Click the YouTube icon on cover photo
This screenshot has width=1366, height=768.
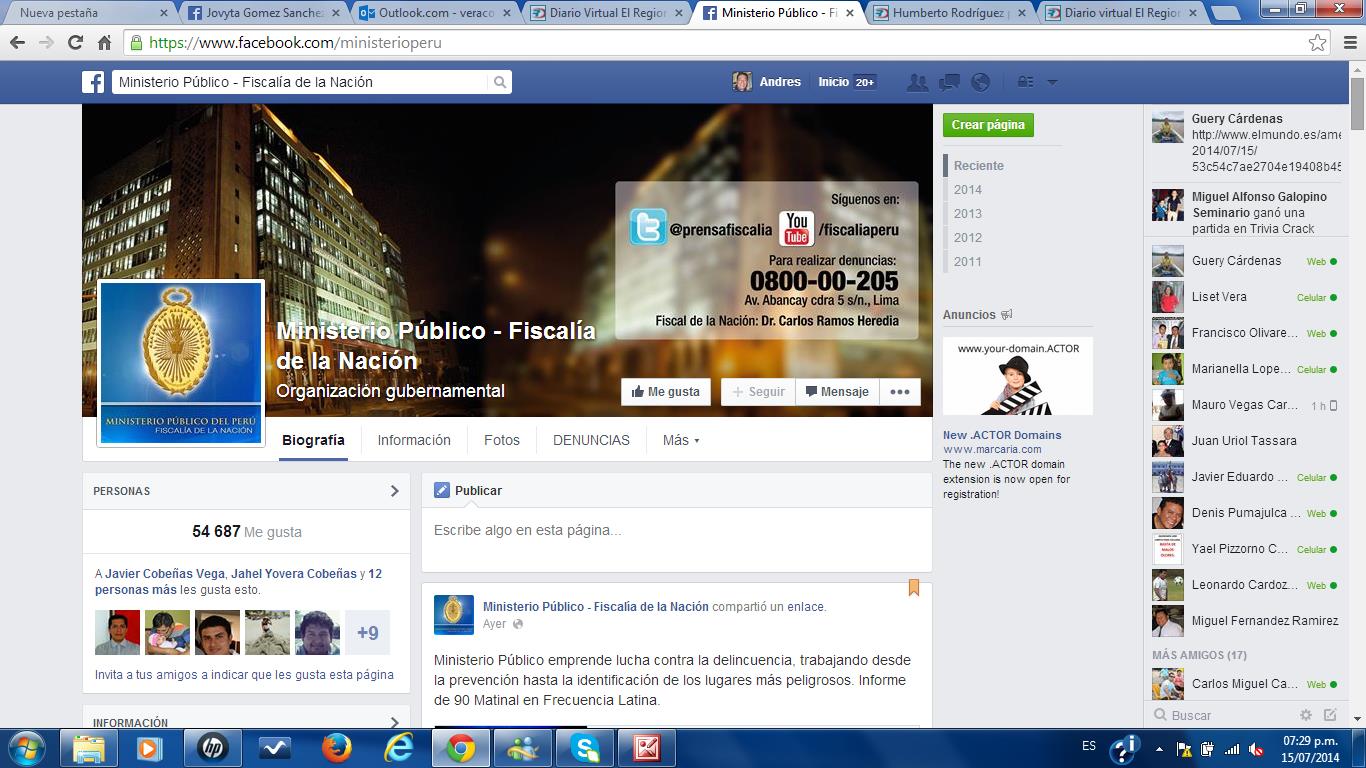click(796, 228)
